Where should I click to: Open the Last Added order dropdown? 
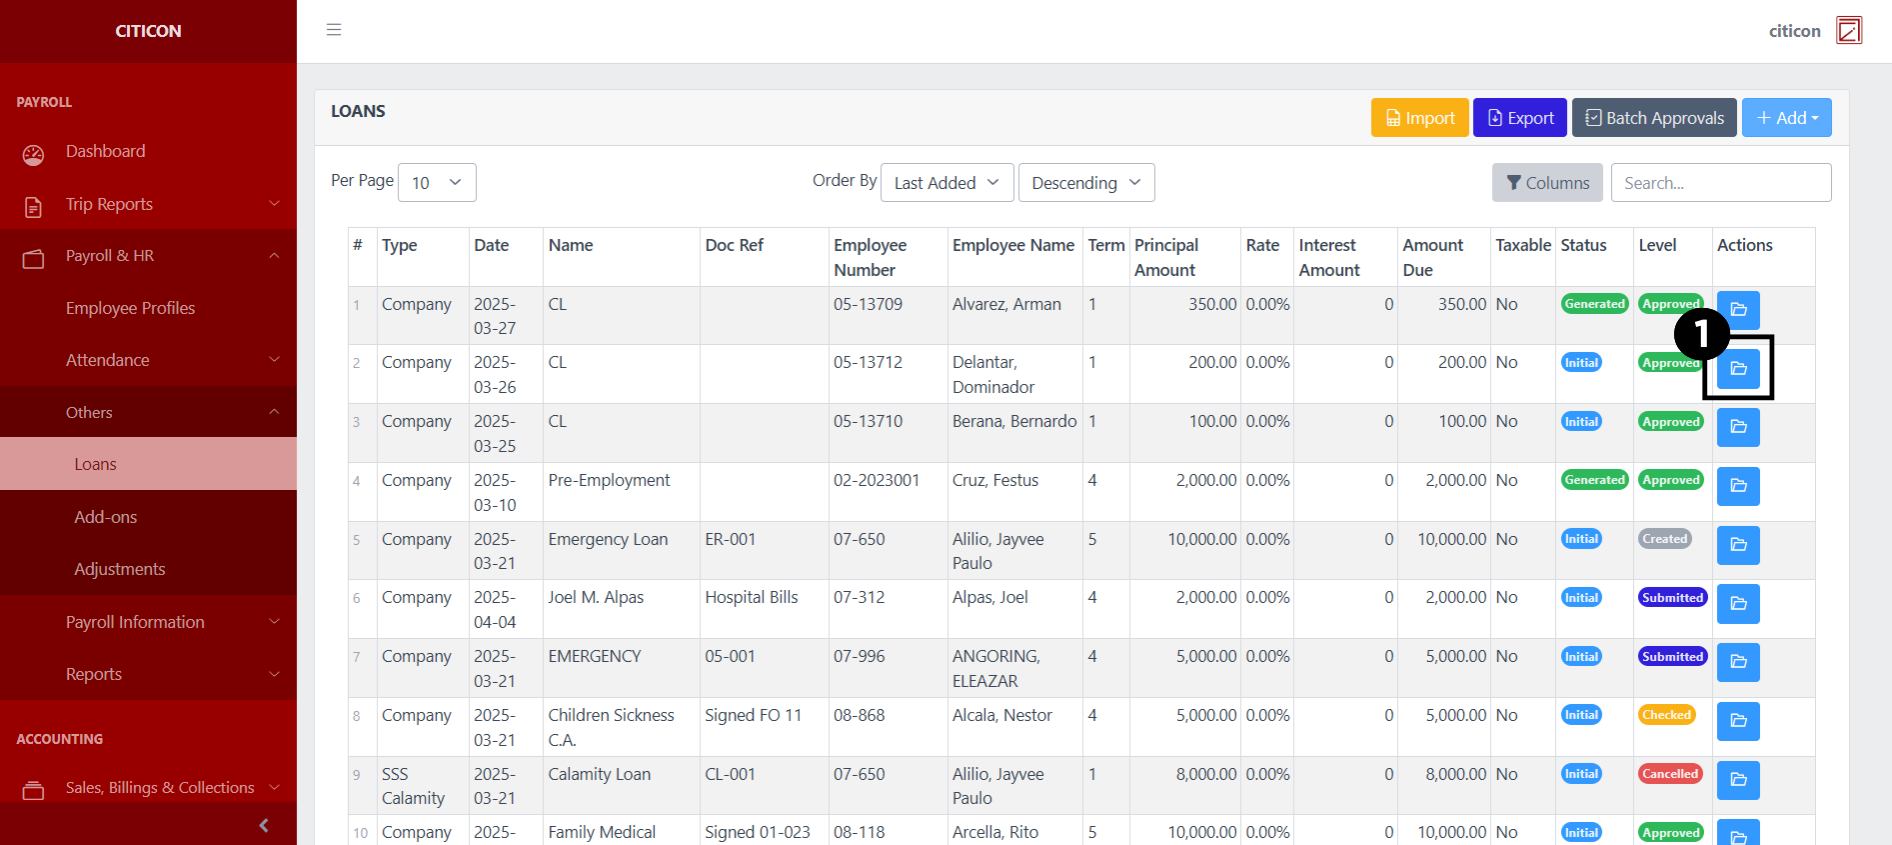946,183
